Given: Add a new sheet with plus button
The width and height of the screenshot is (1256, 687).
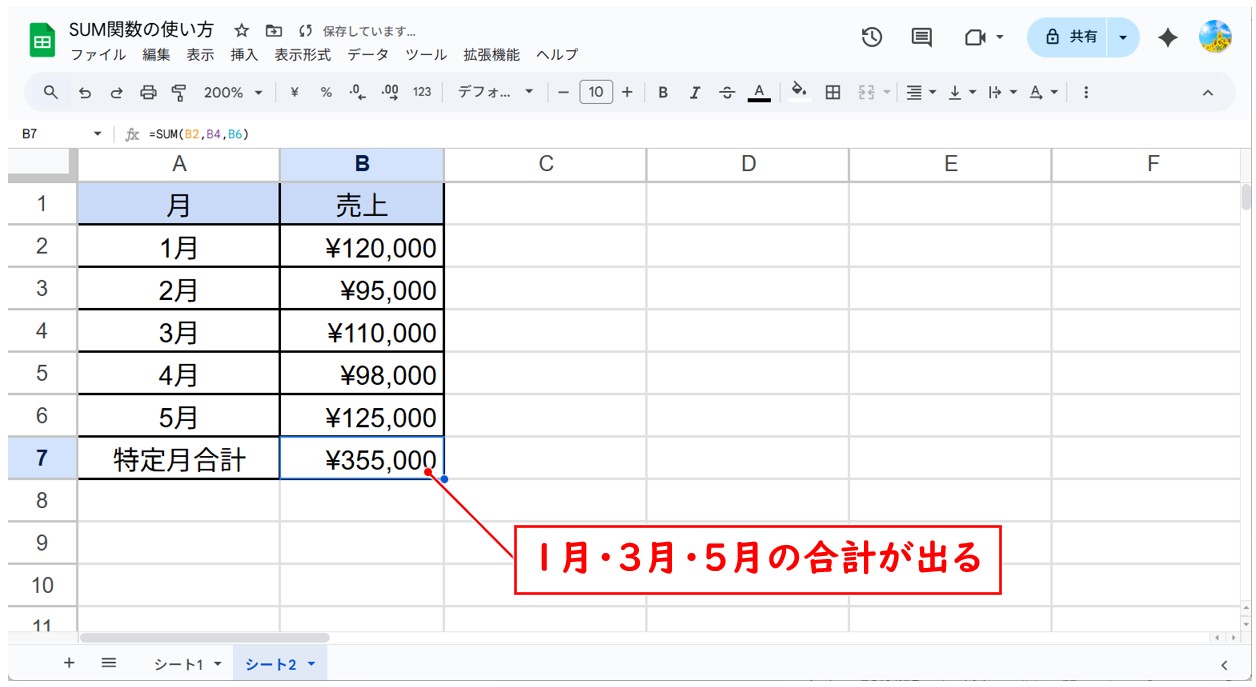Looking at the screenshot, I should (69, 663).
